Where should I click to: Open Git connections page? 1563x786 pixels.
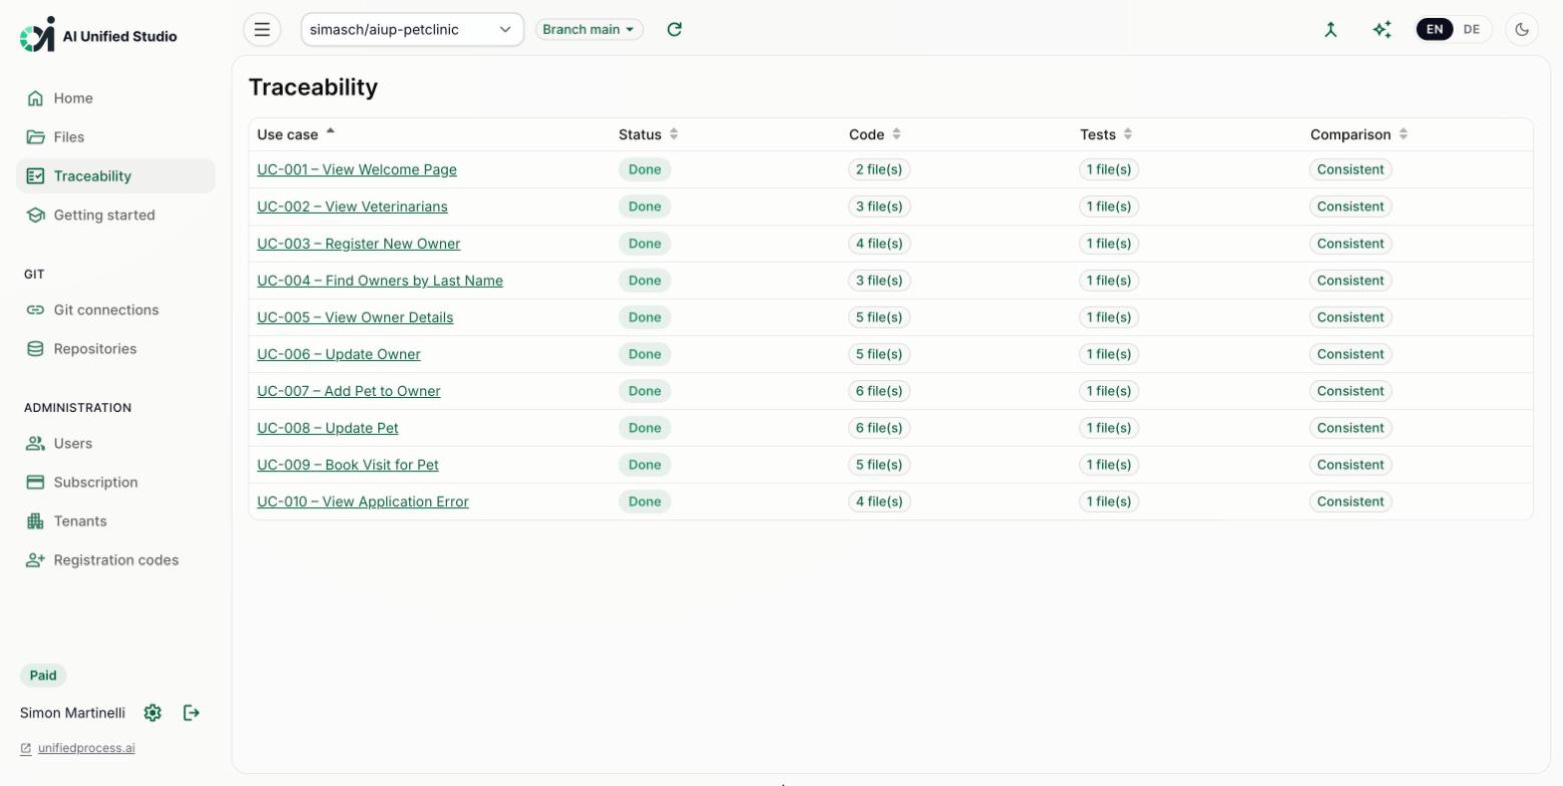coord(116,310)
